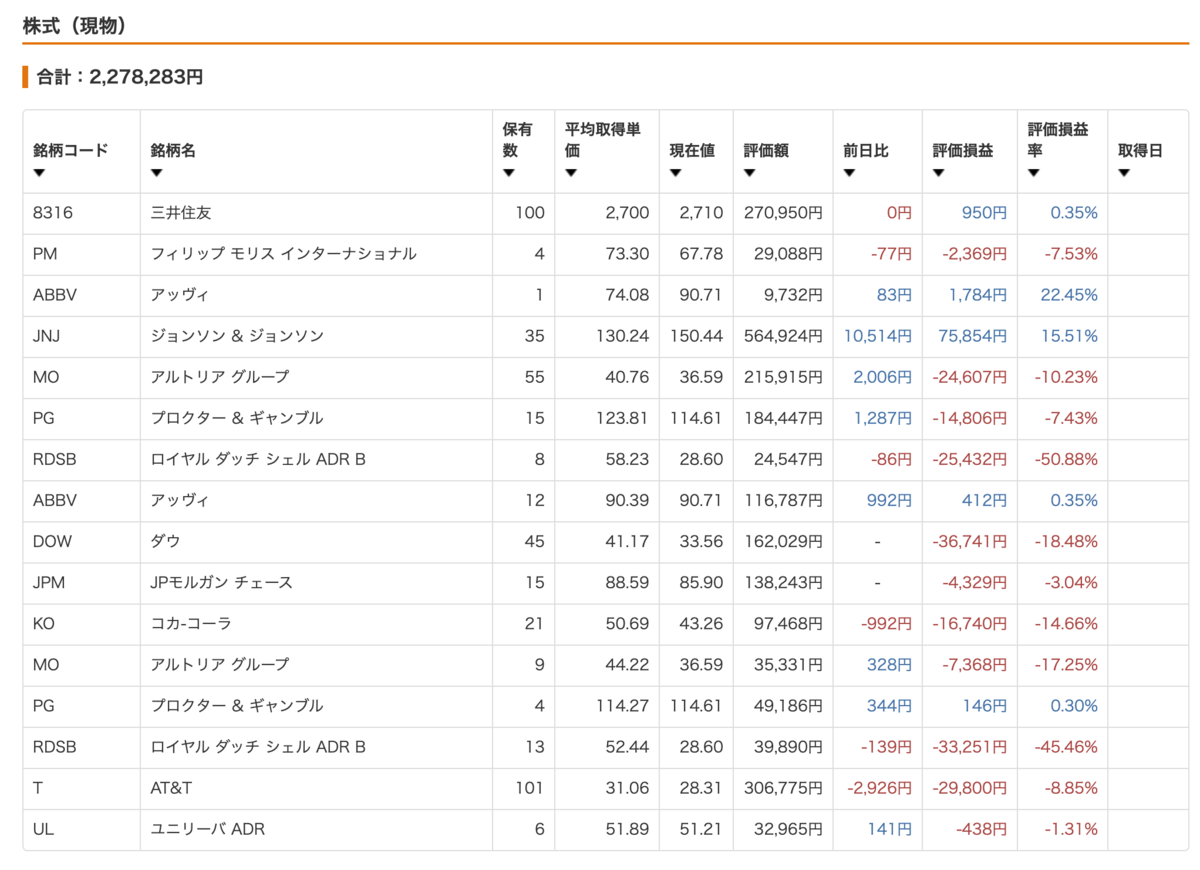1200x870 pixels.
Task: Click JPM valuation 138,243円
Action: 783,582
